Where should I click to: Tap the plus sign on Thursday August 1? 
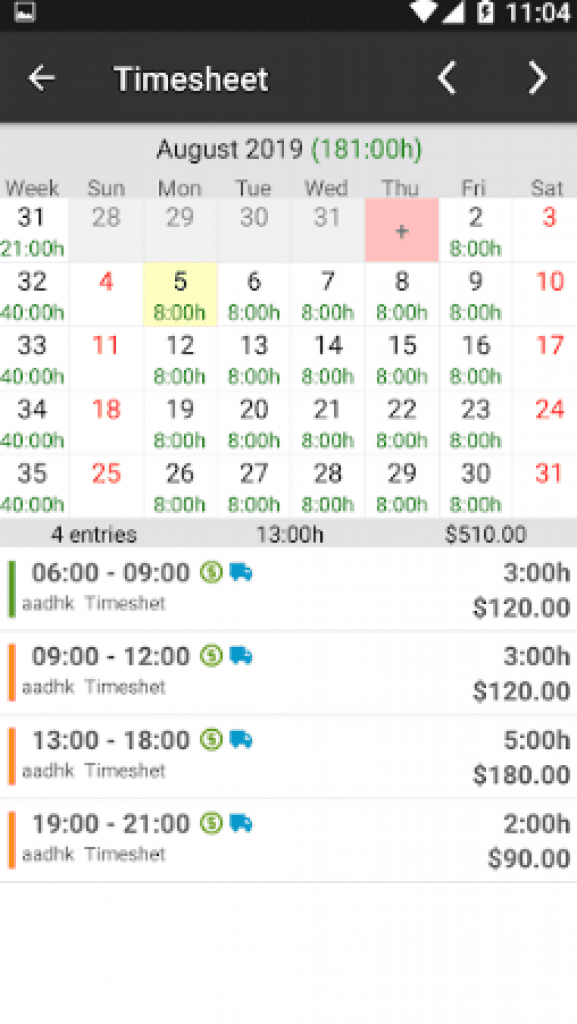click(401, 229)
